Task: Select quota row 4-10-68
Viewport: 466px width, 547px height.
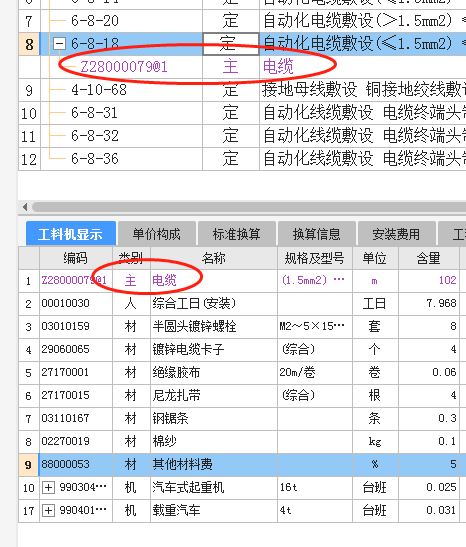Action: point(242,90)
